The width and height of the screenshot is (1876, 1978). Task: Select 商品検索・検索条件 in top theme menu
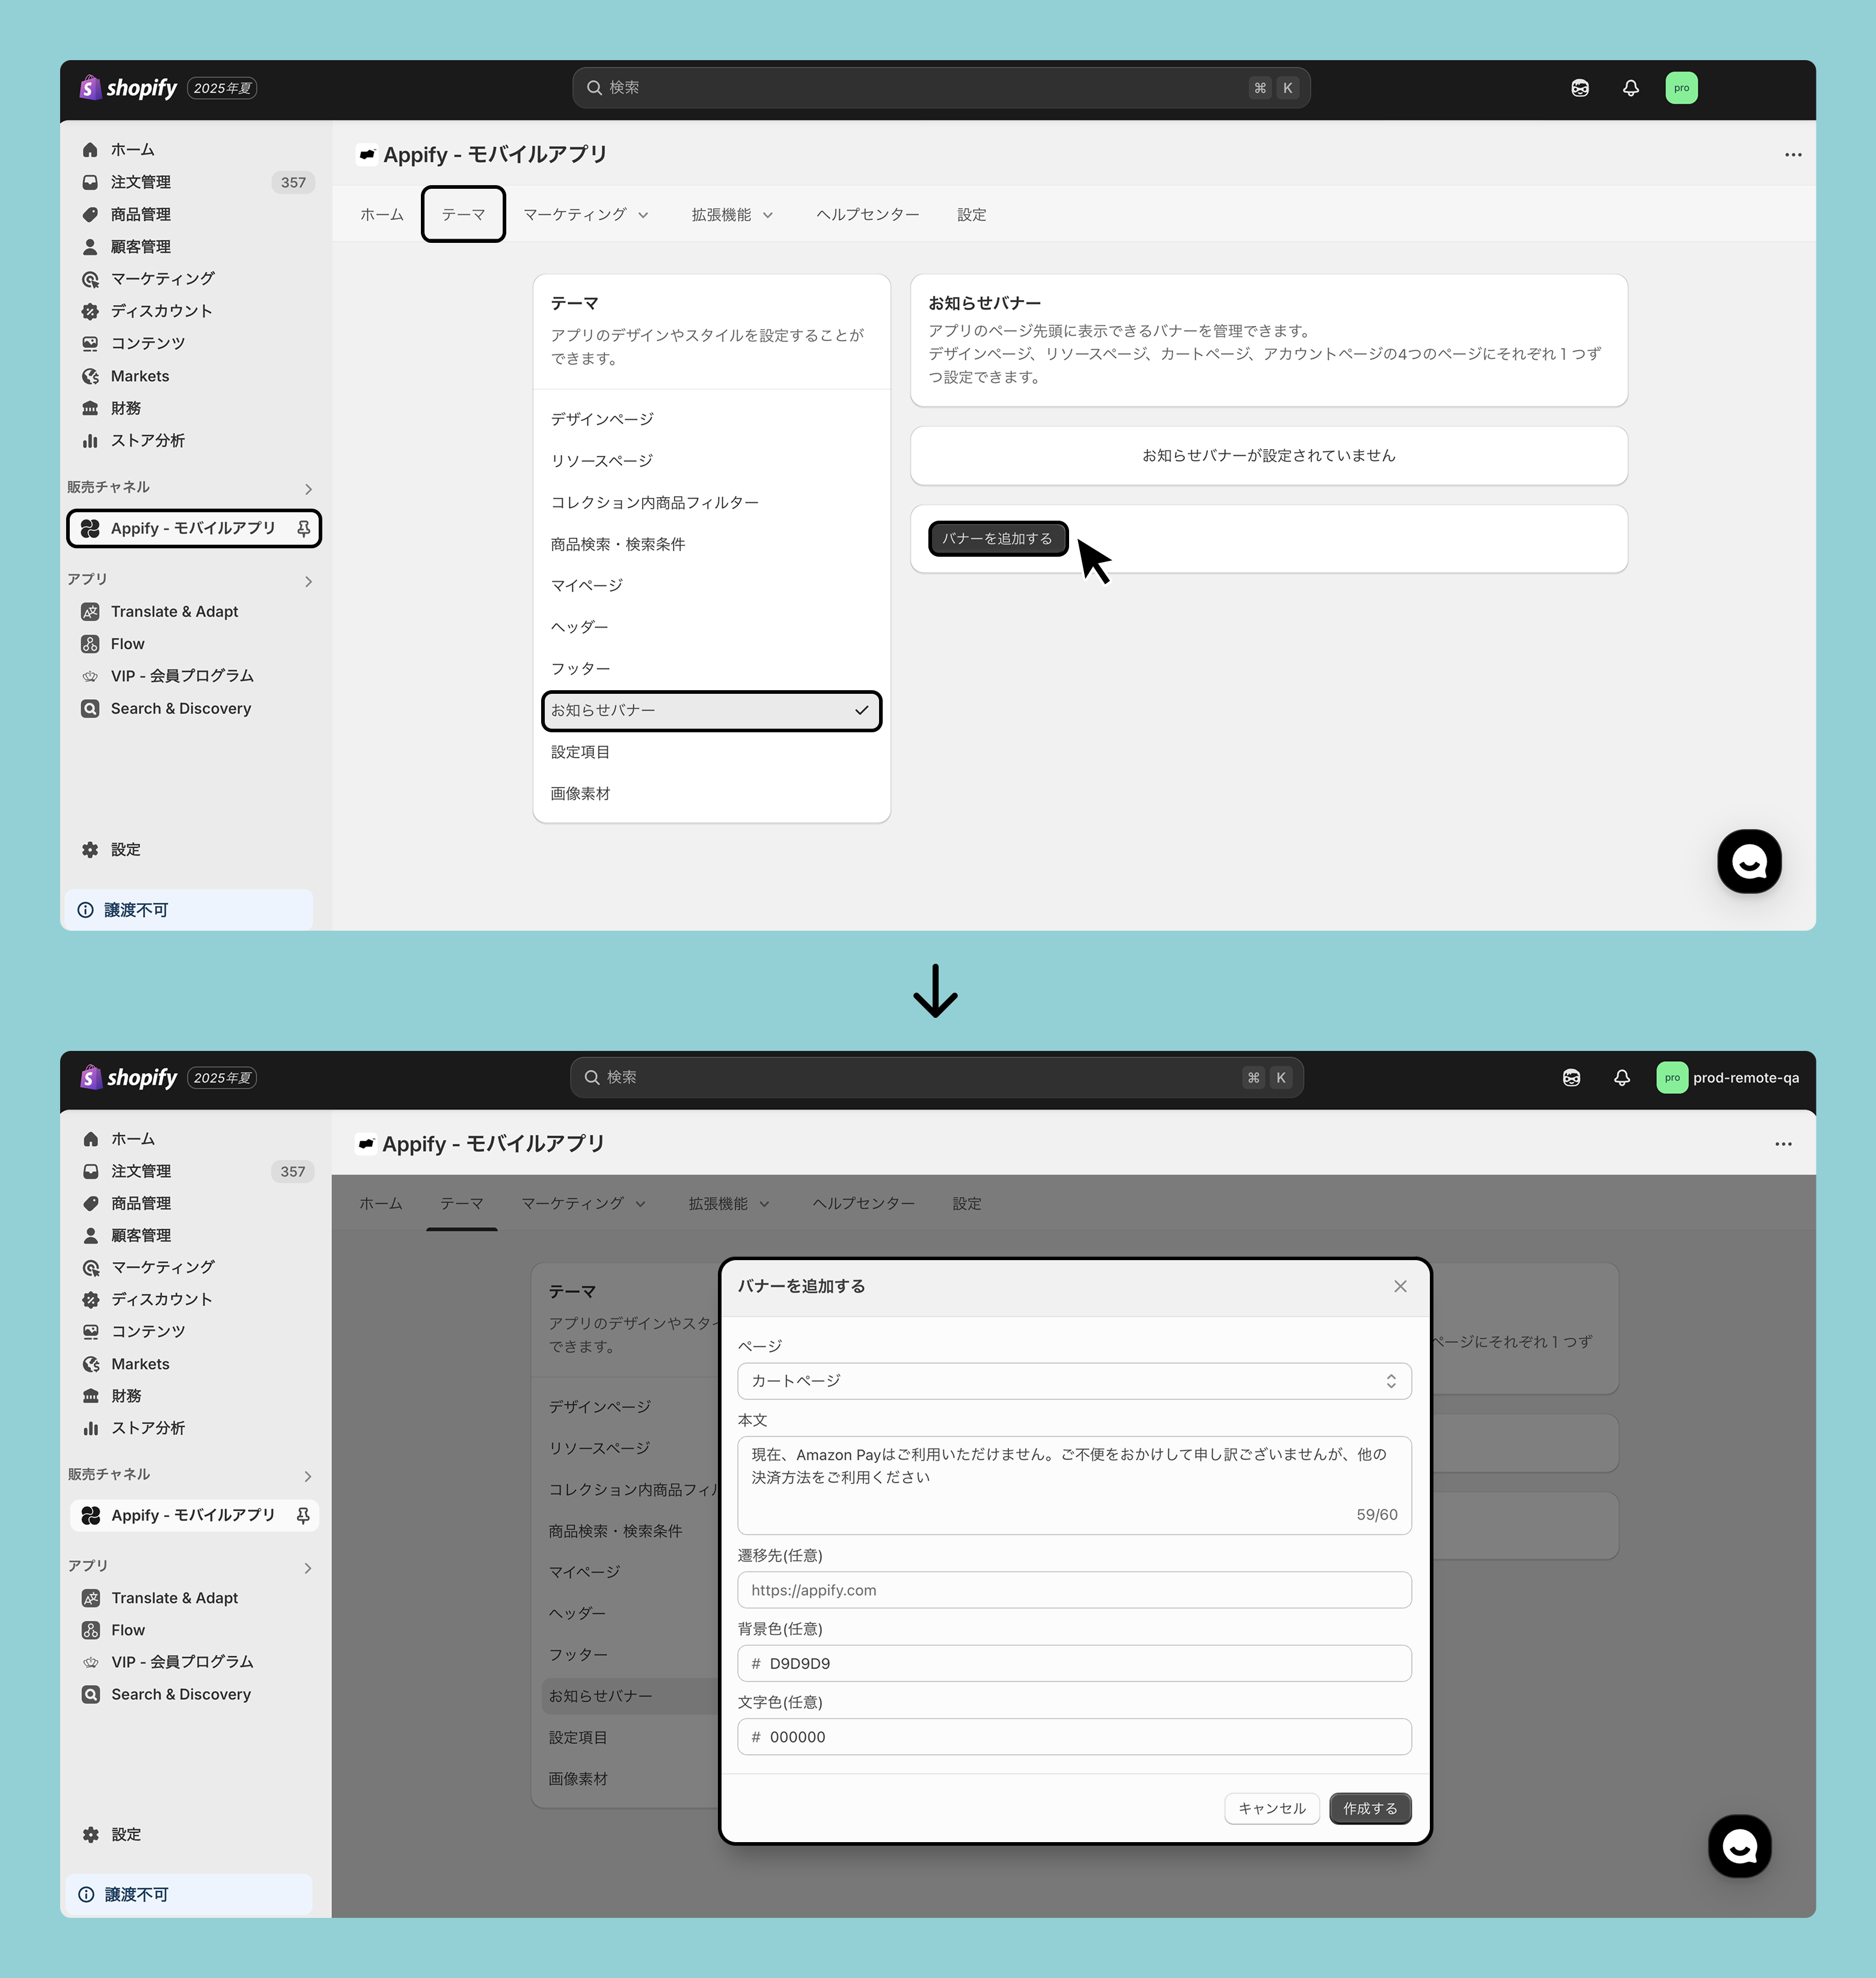click(711, 544)
